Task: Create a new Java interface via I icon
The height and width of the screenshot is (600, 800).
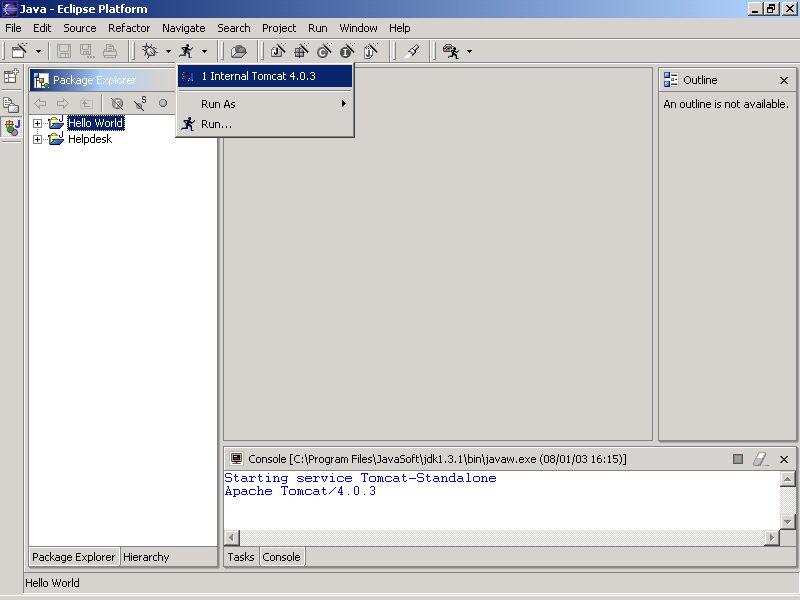Action: 347,51
